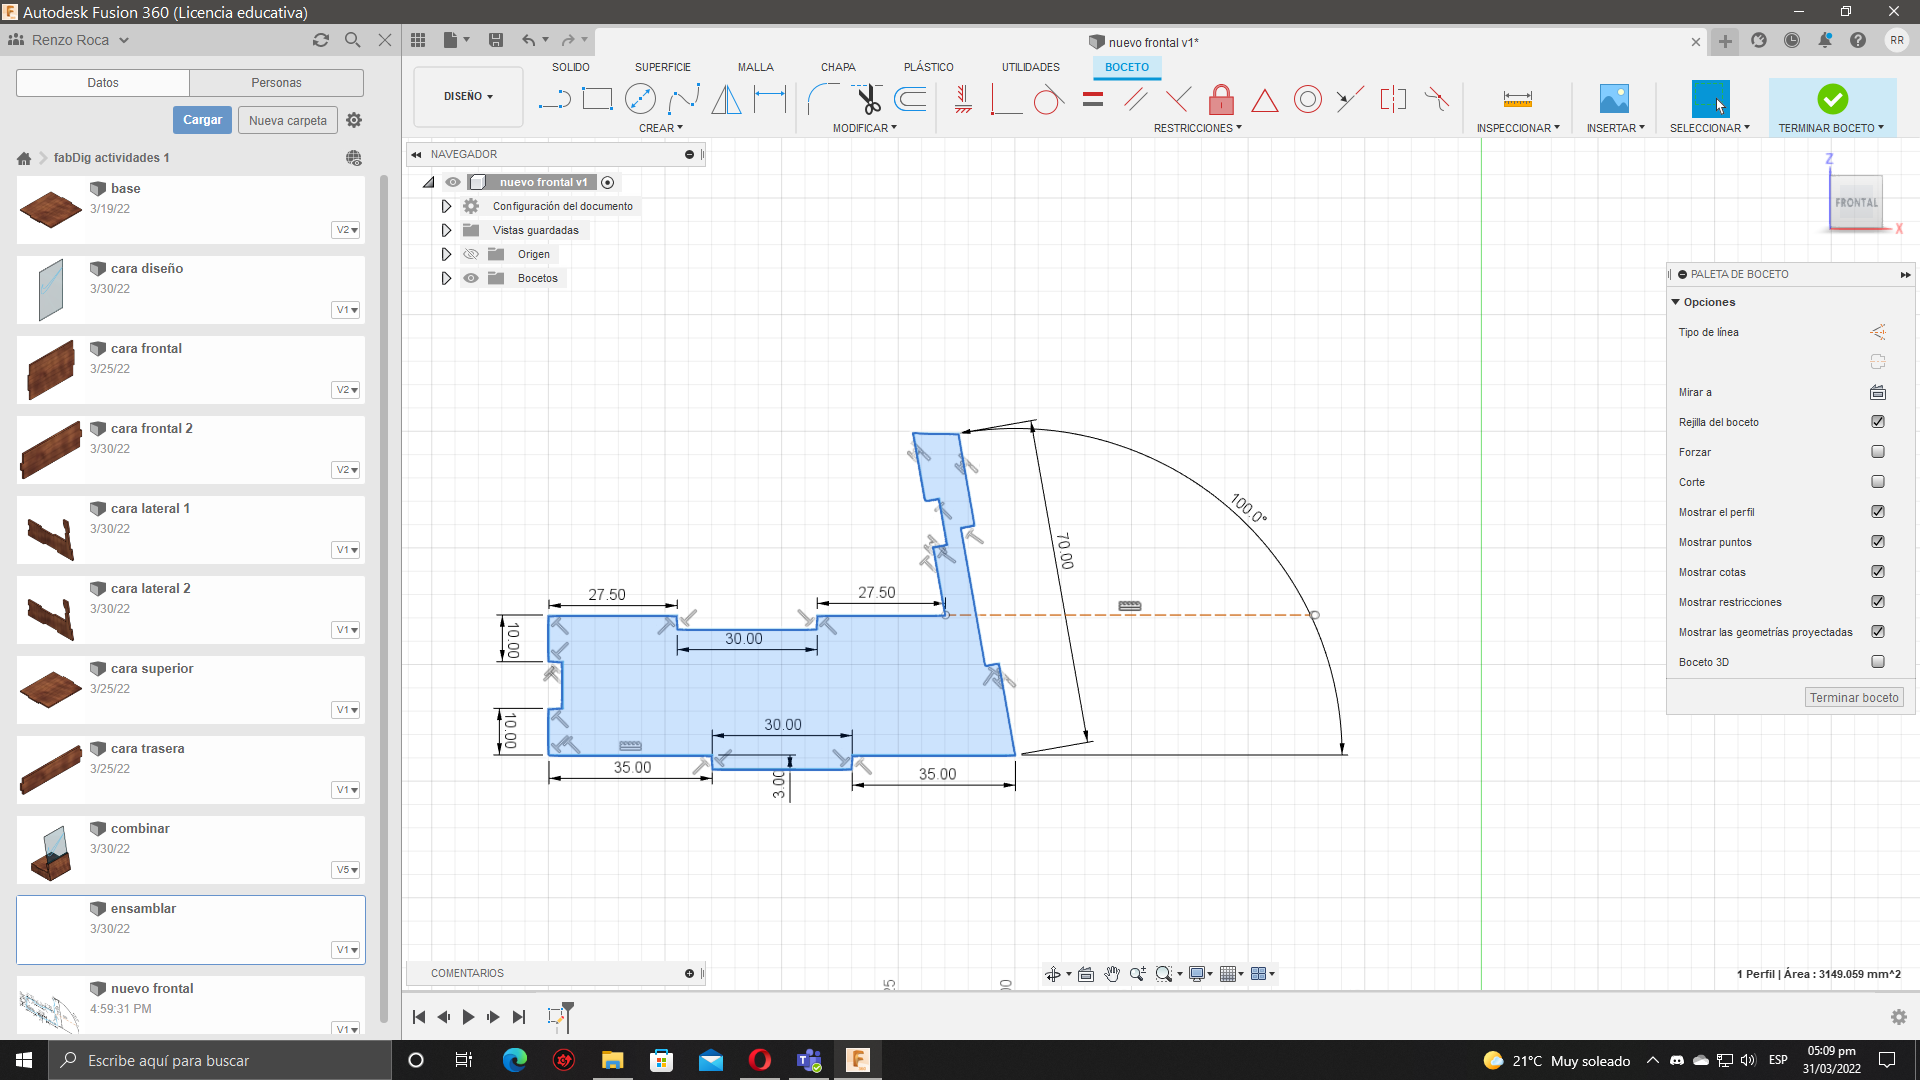Open the RESTRICCIONES dropdown menu
The width and height of the screenshot is (1920, 1080).
pyautogui.click(x=1197, y=128)
